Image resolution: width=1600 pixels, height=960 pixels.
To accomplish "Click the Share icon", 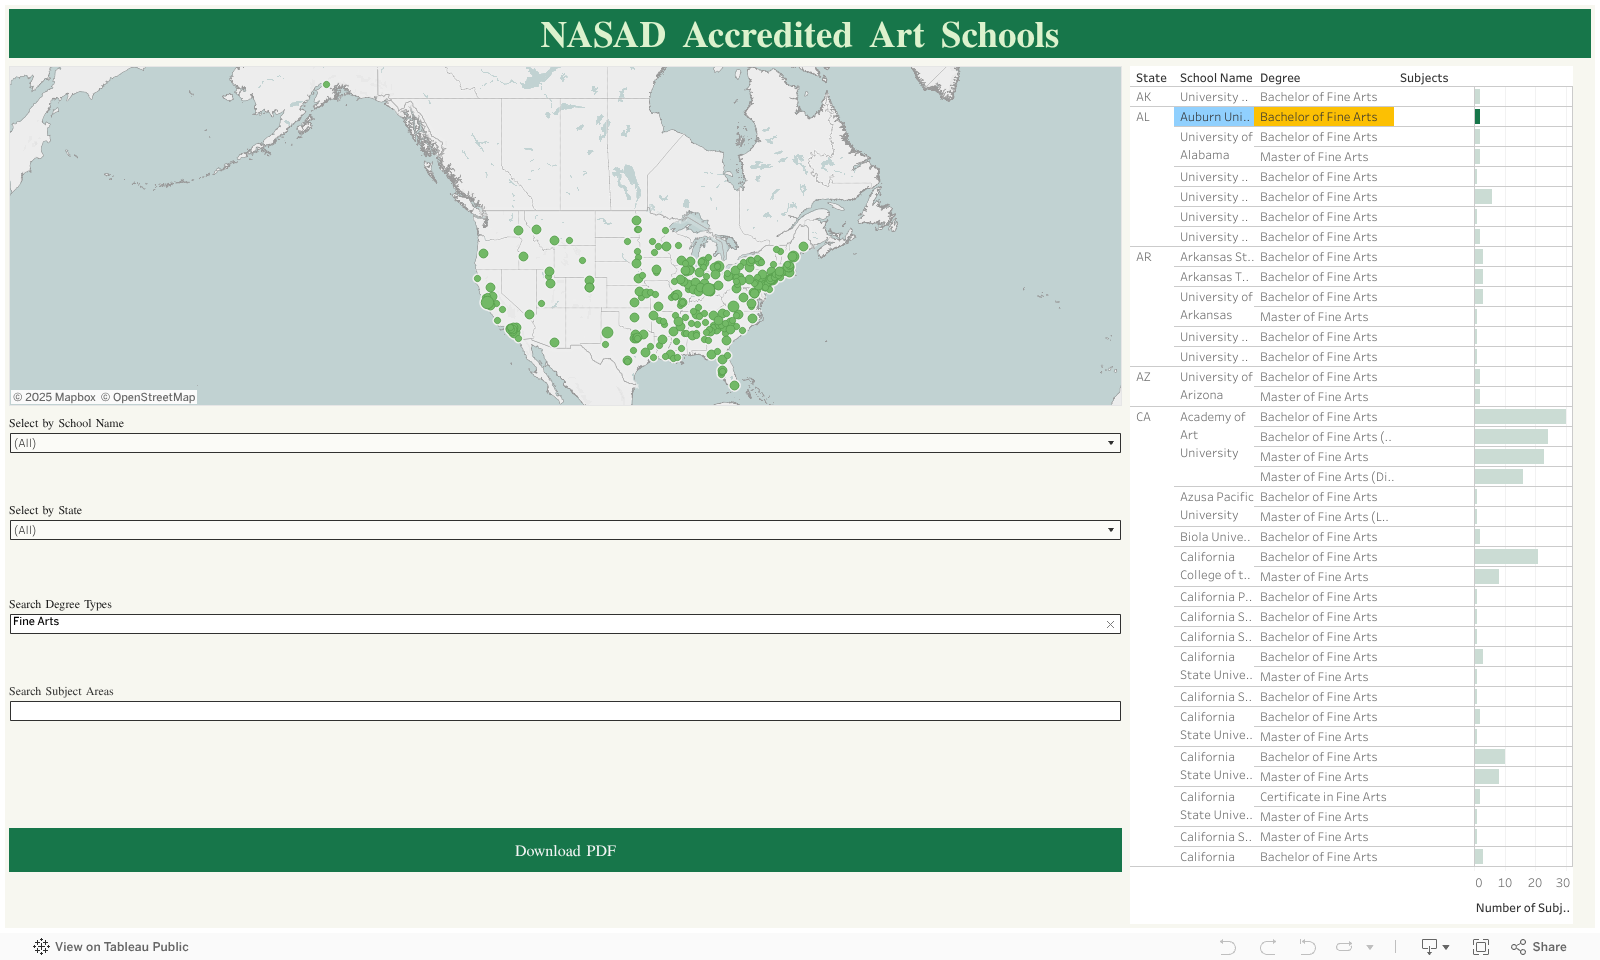I will (x=1519, y=947).
